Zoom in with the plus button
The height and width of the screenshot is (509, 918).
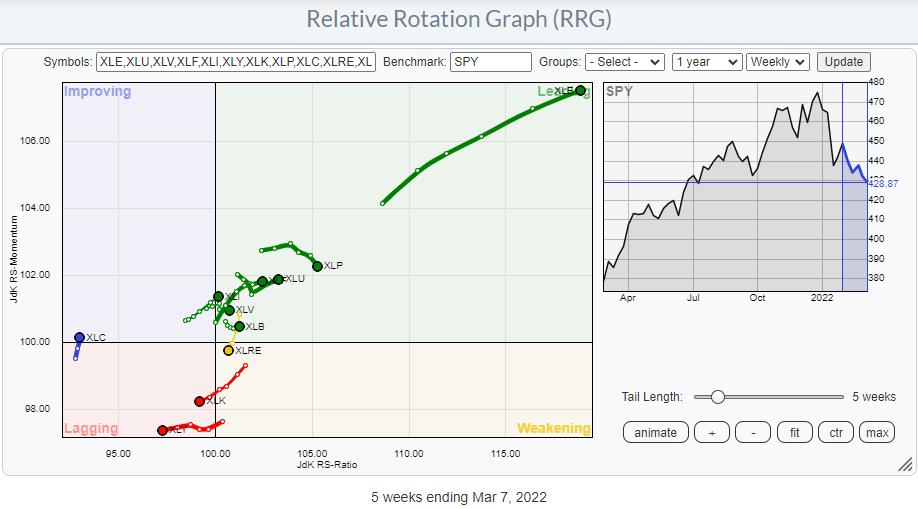(711, 432)
